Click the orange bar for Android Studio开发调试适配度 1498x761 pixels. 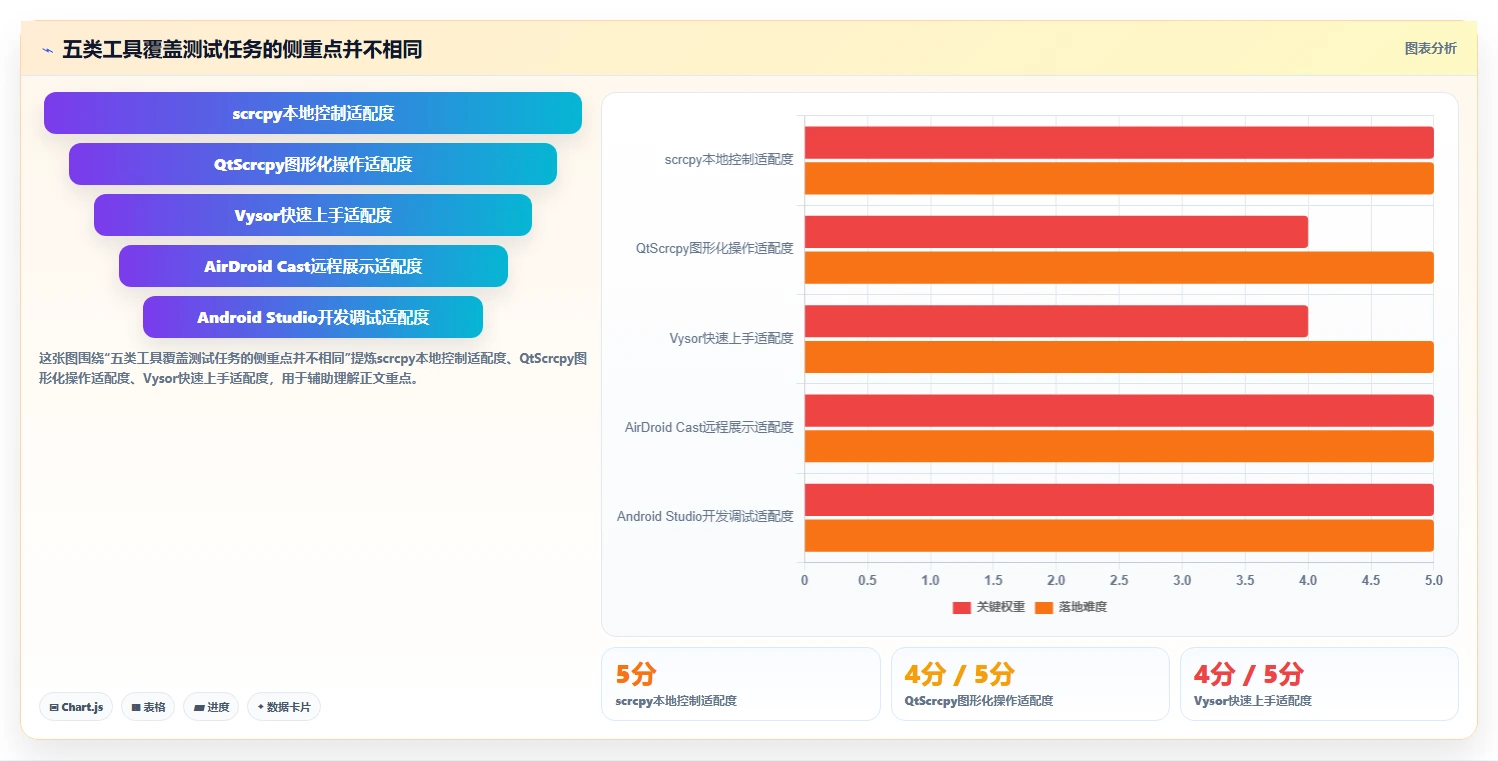pyautogui.click(x=1119, y=535)
